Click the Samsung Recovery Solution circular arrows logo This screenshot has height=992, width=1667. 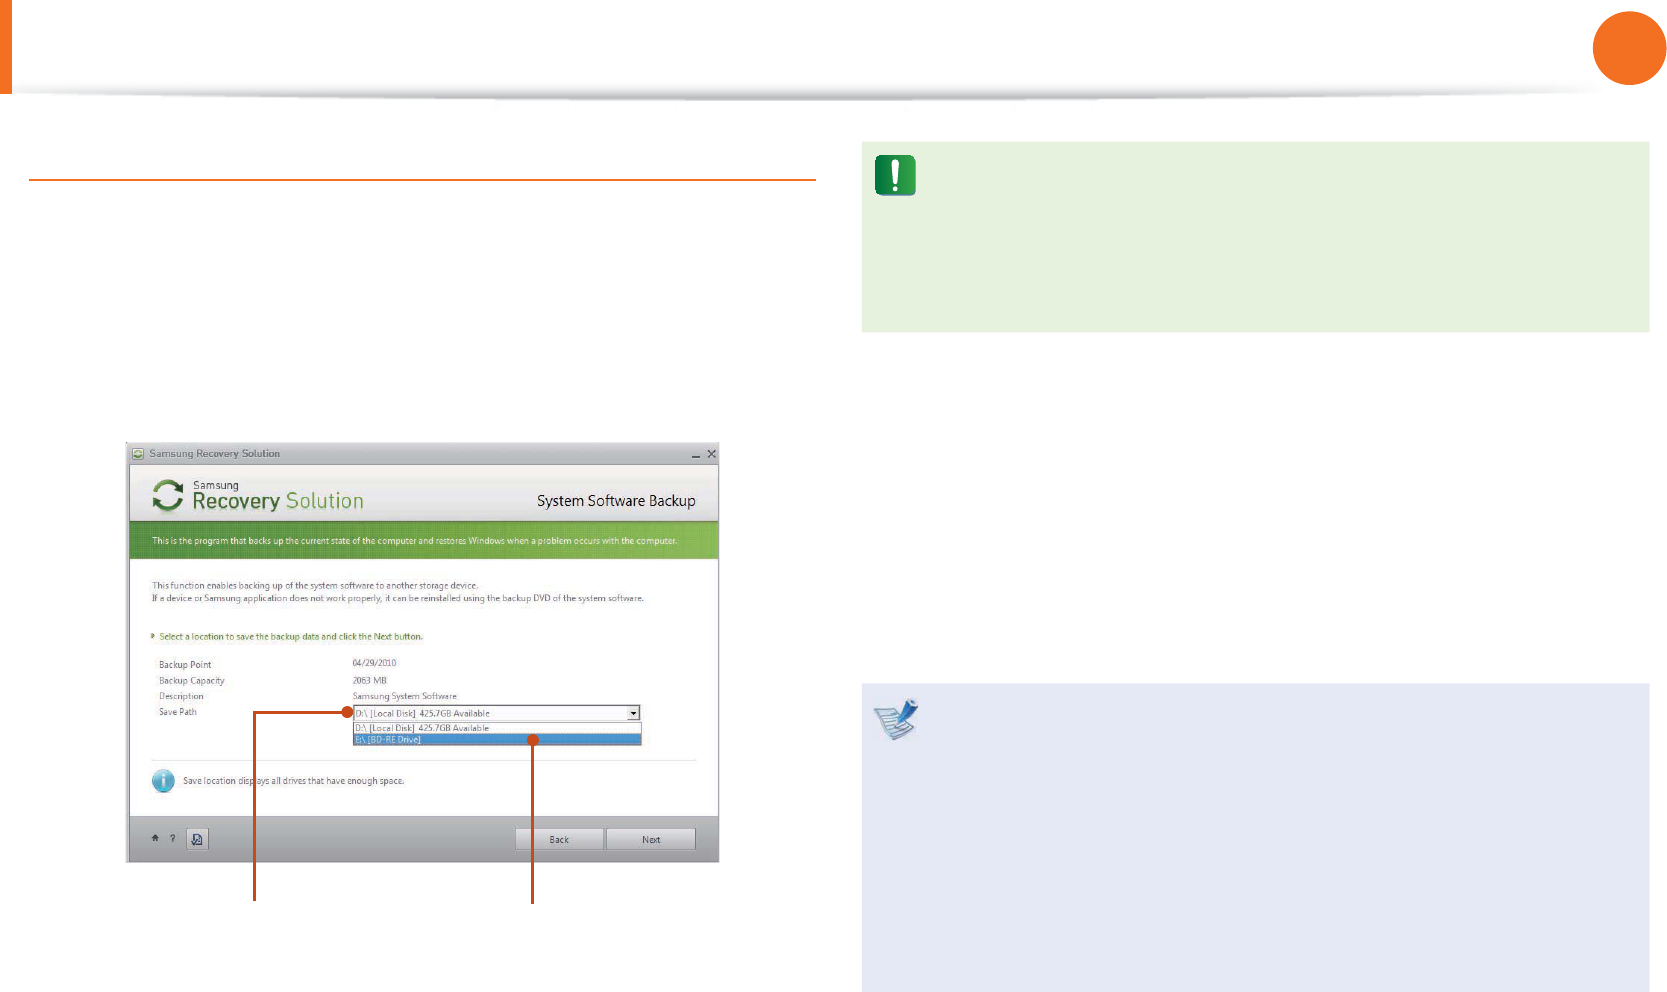click(x=168, y=495)
